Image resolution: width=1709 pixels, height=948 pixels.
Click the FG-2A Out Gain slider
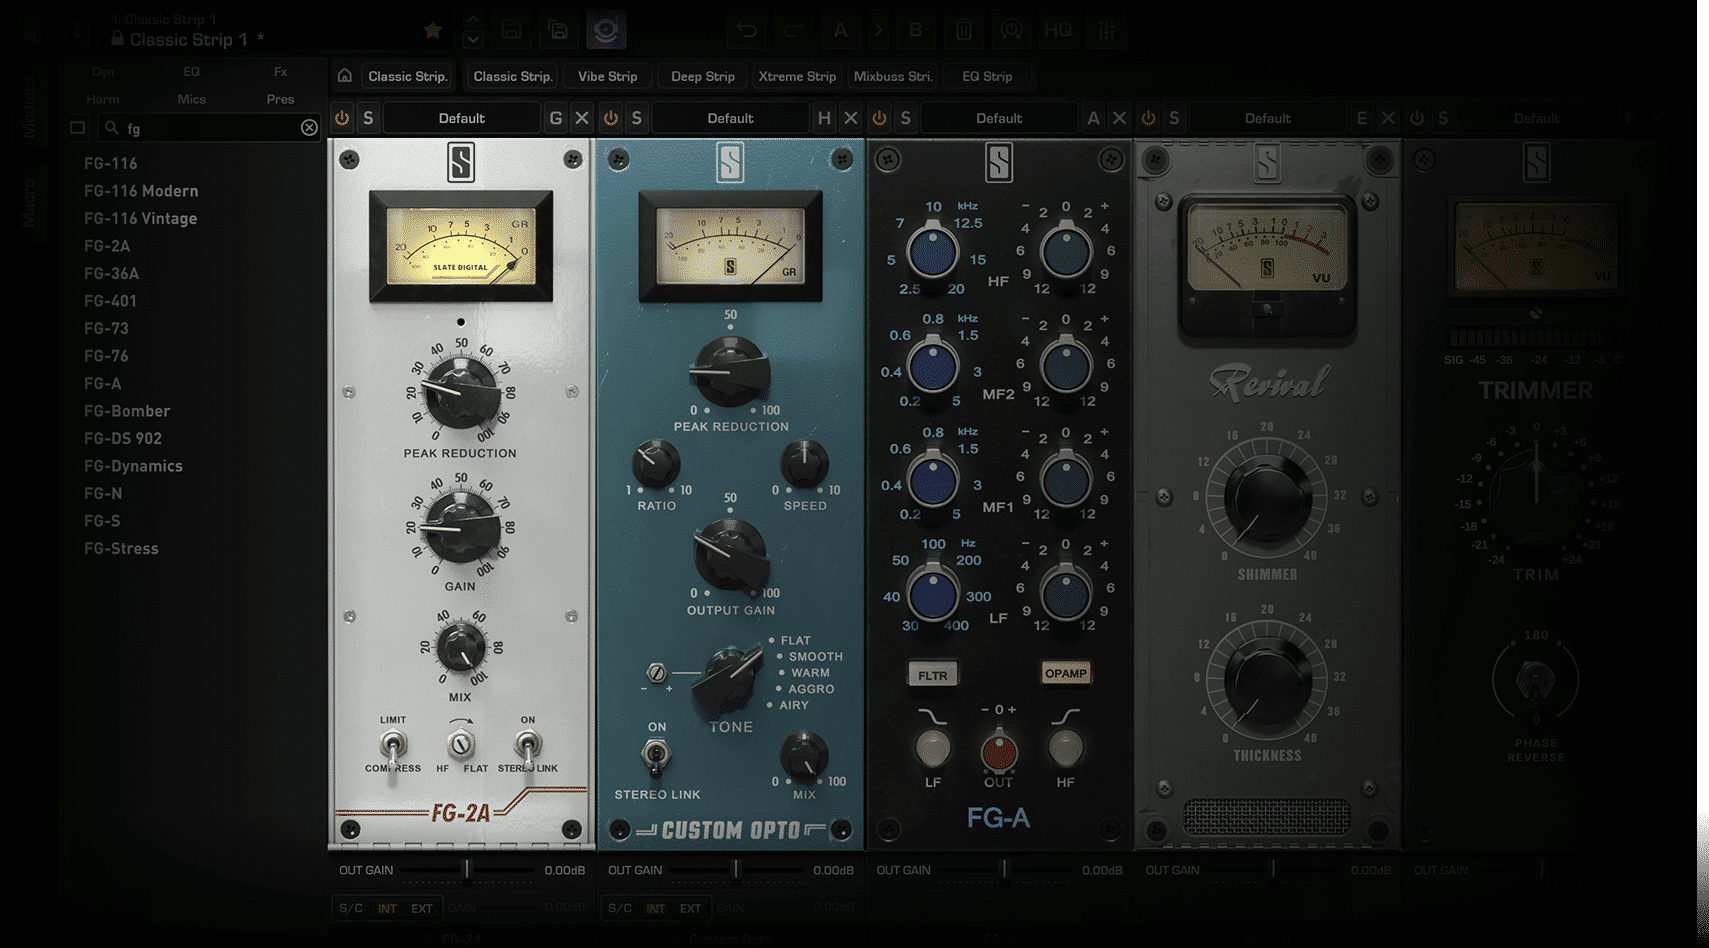[466, 870]
